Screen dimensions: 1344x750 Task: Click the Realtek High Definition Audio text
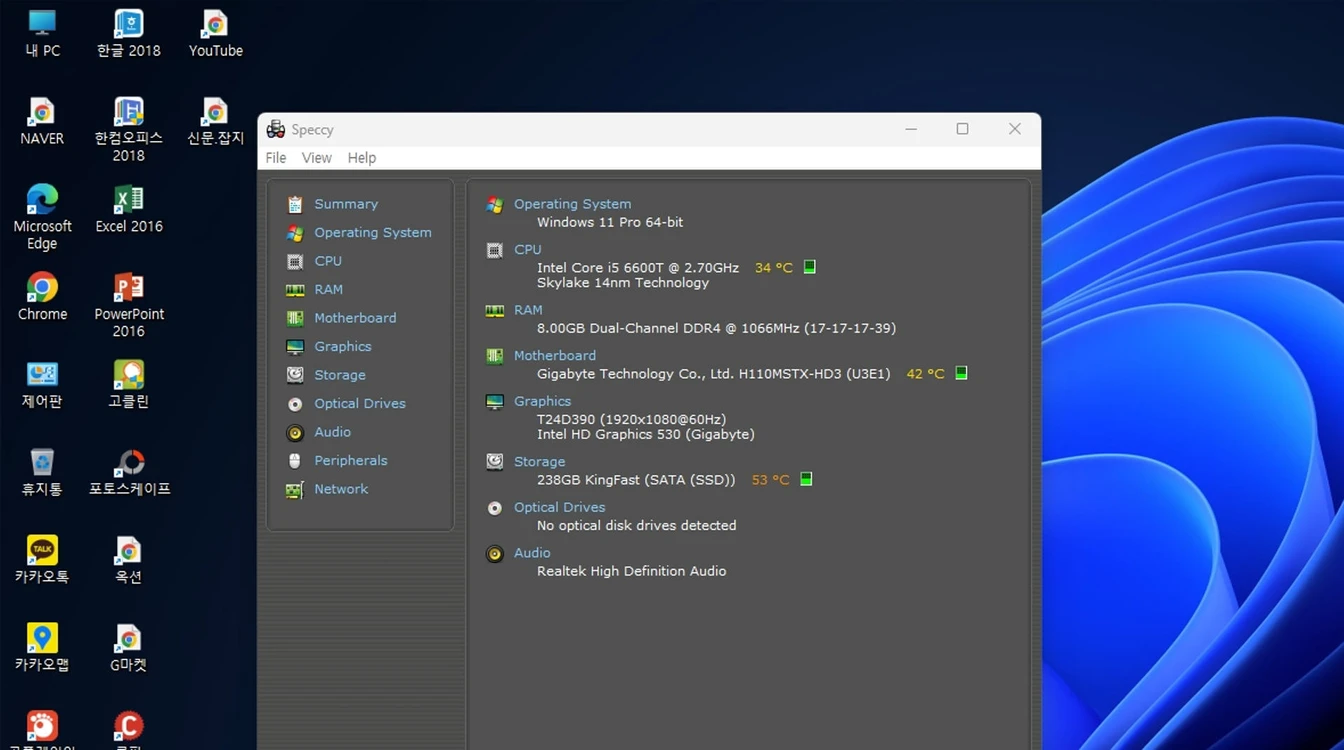632,571
